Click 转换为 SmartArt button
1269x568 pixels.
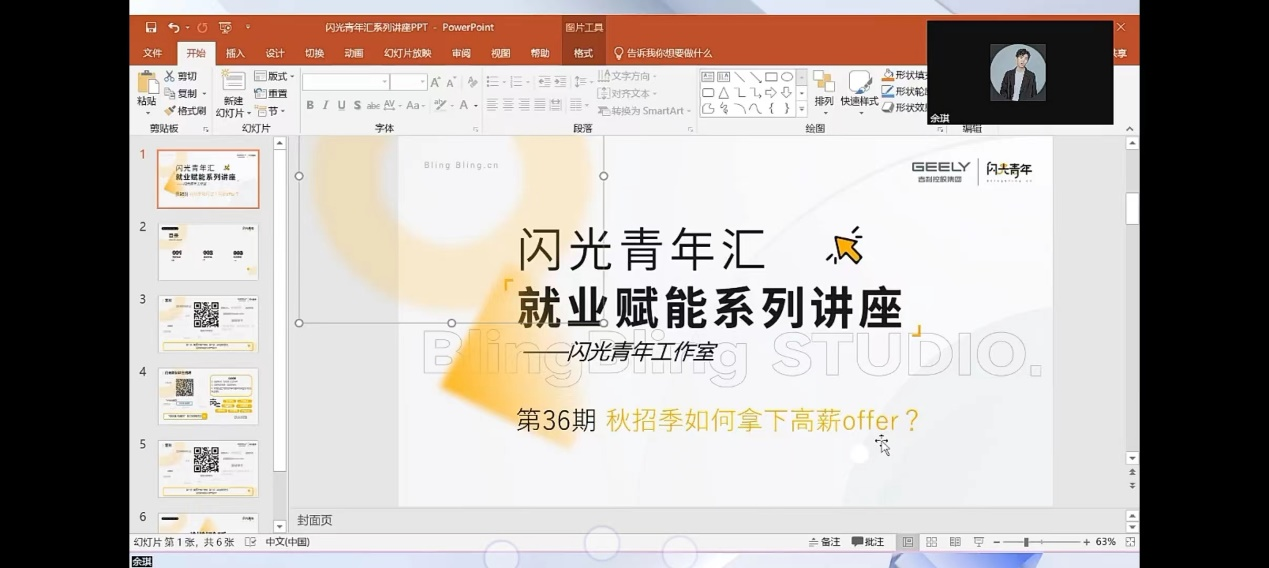click(x=645, y=111)
